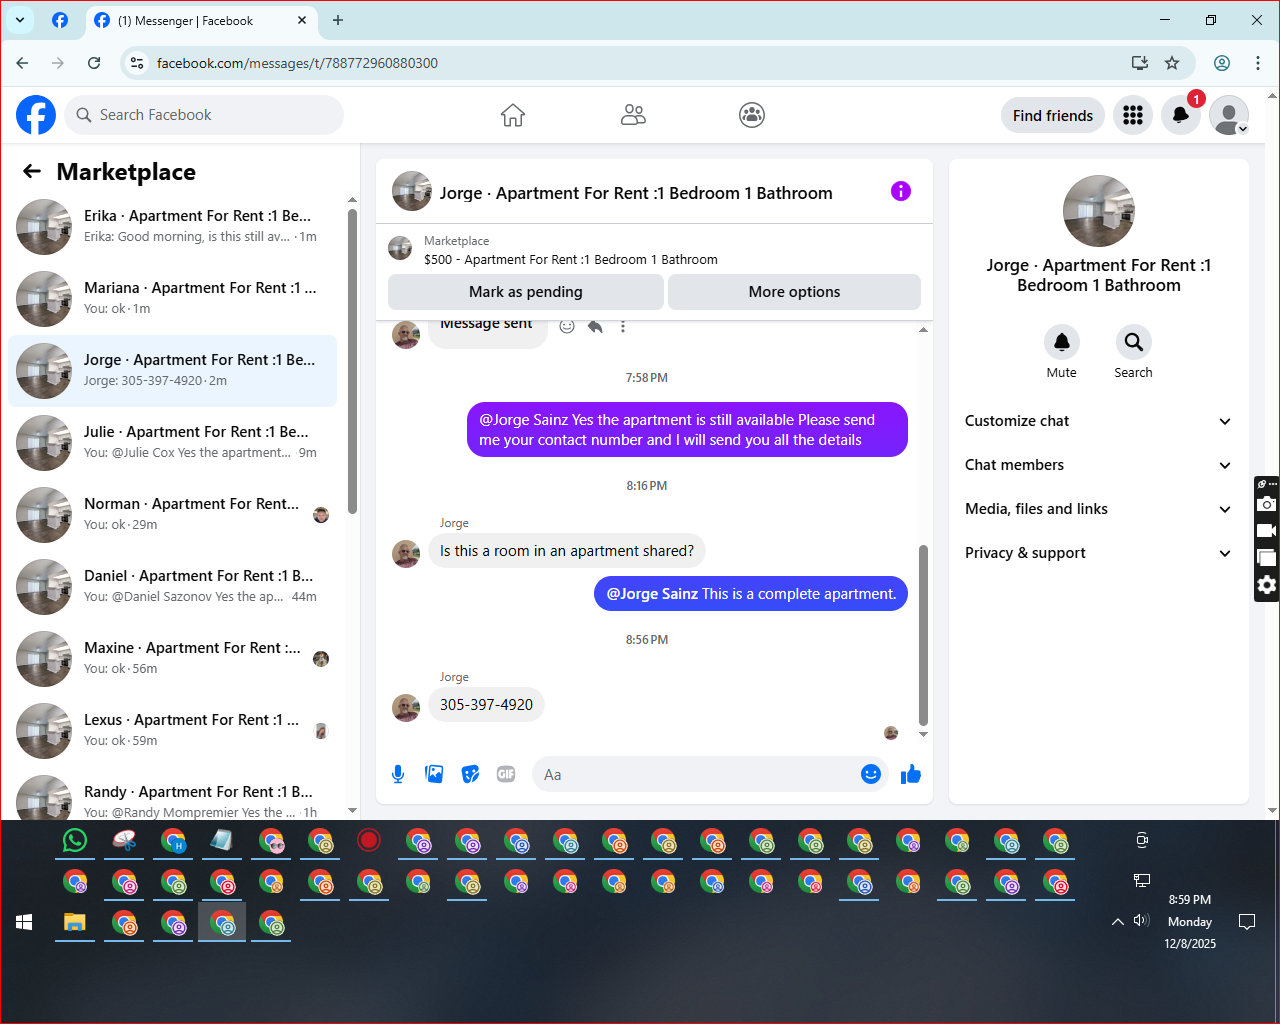
Task: Click the message 'Is this a room in an apartment shared?'
Action: coord(567,551)
